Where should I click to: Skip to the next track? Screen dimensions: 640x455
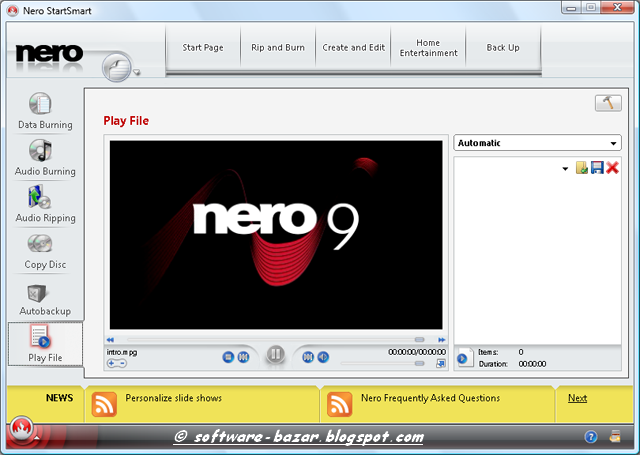coord(308,357)
